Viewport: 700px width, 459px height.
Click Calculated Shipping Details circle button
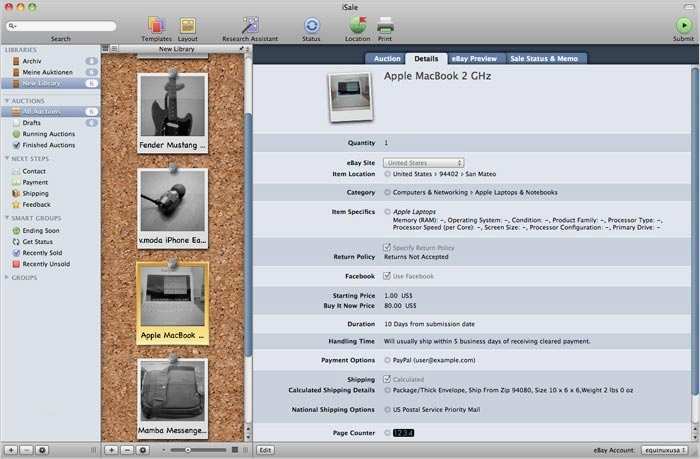[x=387, y=390]
